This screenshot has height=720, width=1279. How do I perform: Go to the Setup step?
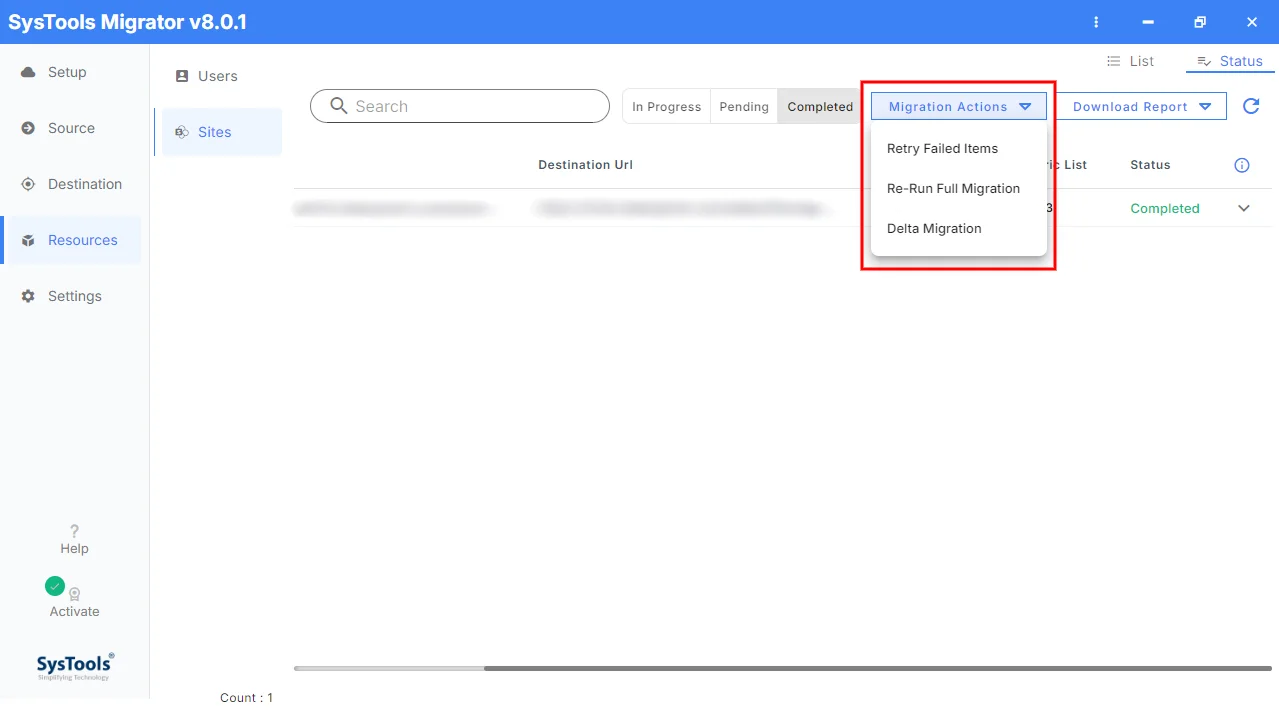(67, 72)
